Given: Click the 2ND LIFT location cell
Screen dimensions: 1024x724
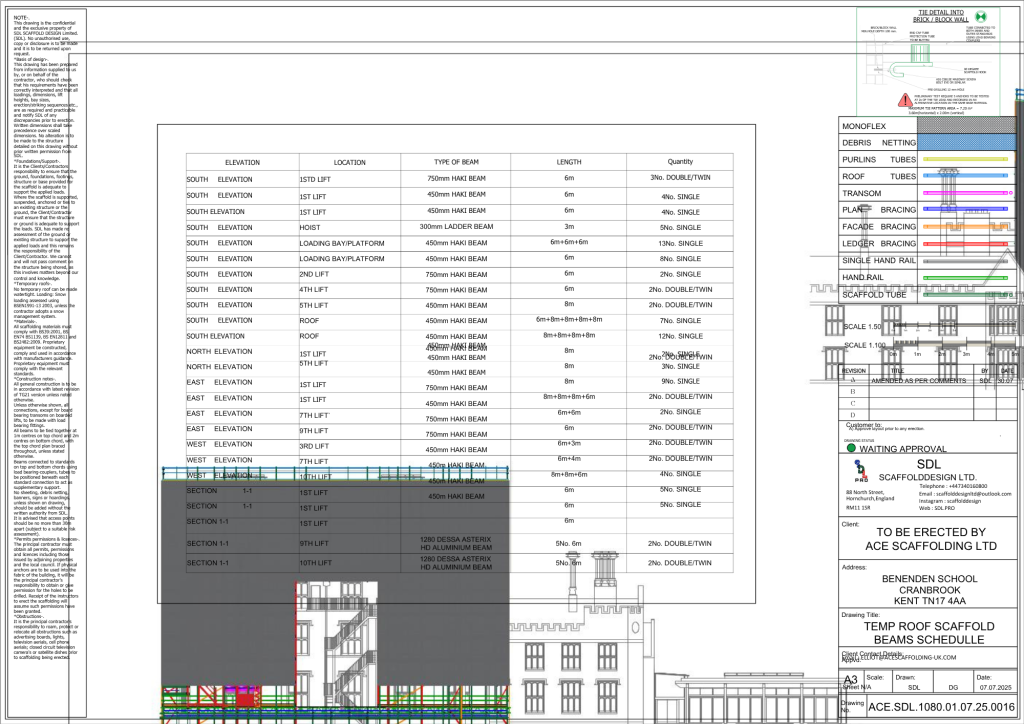Looking at the screenshot, I should 314,274.
